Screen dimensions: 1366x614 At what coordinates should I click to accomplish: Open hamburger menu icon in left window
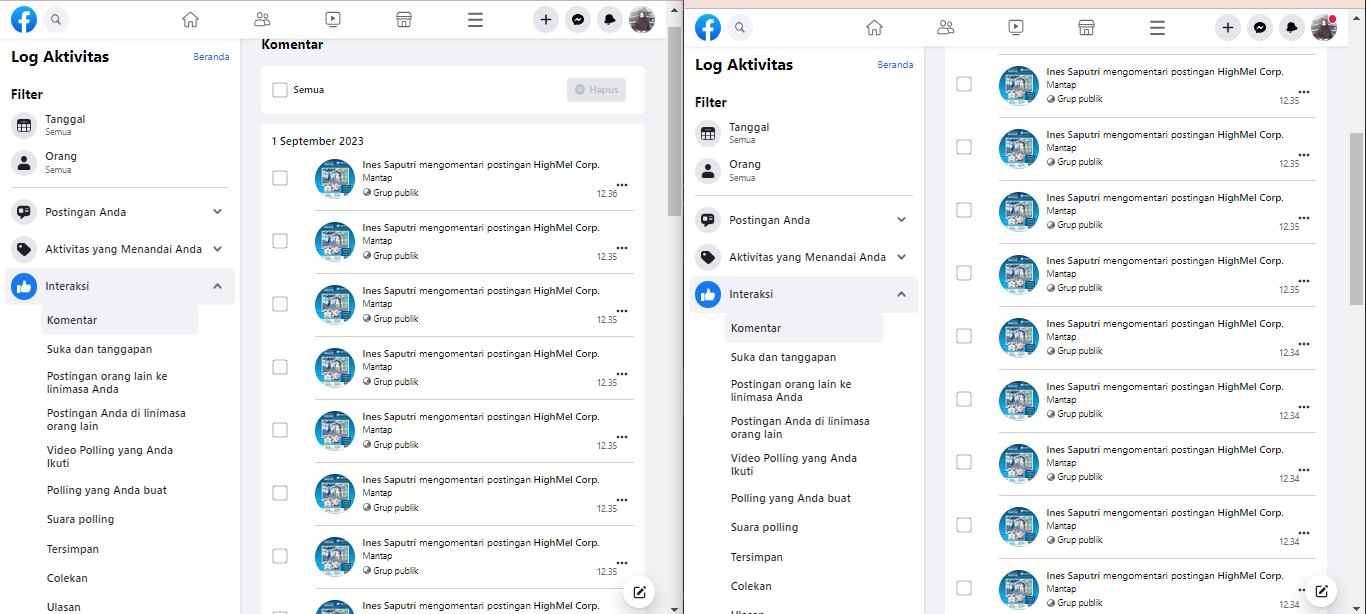475,19
